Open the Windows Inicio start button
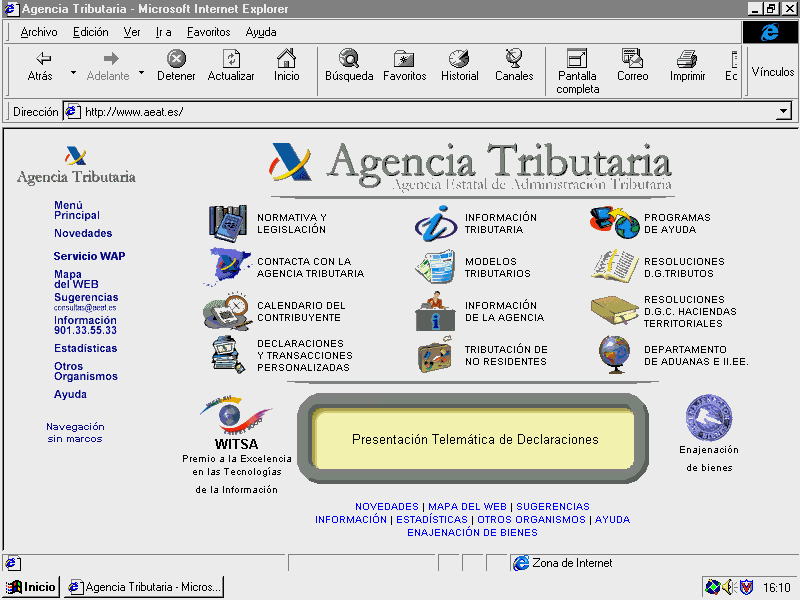This screenshot has height=600, width=800. coord(32,587)
